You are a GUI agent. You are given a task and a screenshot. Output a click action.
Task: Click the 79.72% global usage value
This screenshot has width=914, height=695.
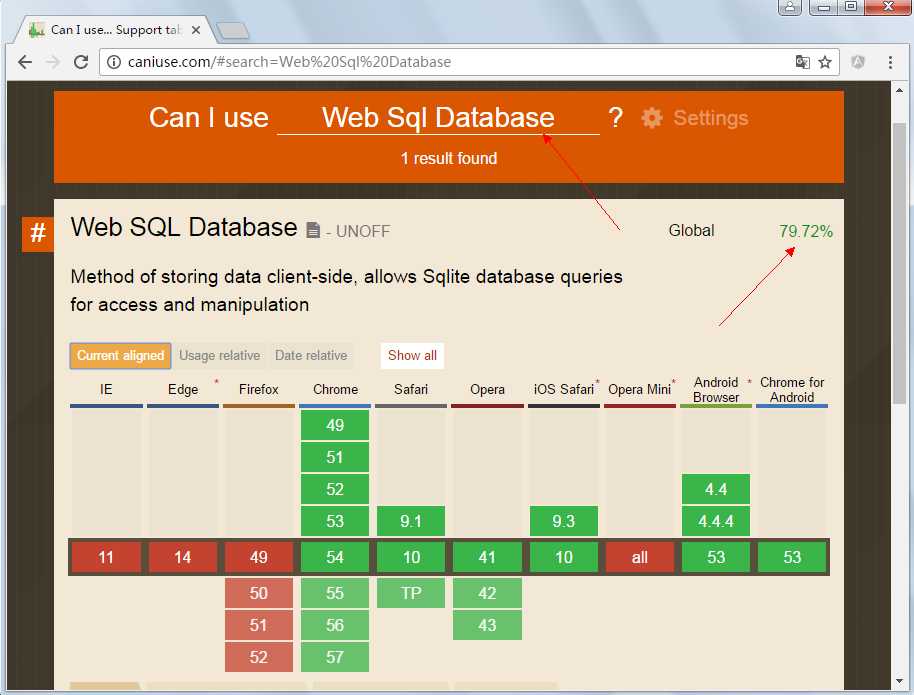[806, 231]
